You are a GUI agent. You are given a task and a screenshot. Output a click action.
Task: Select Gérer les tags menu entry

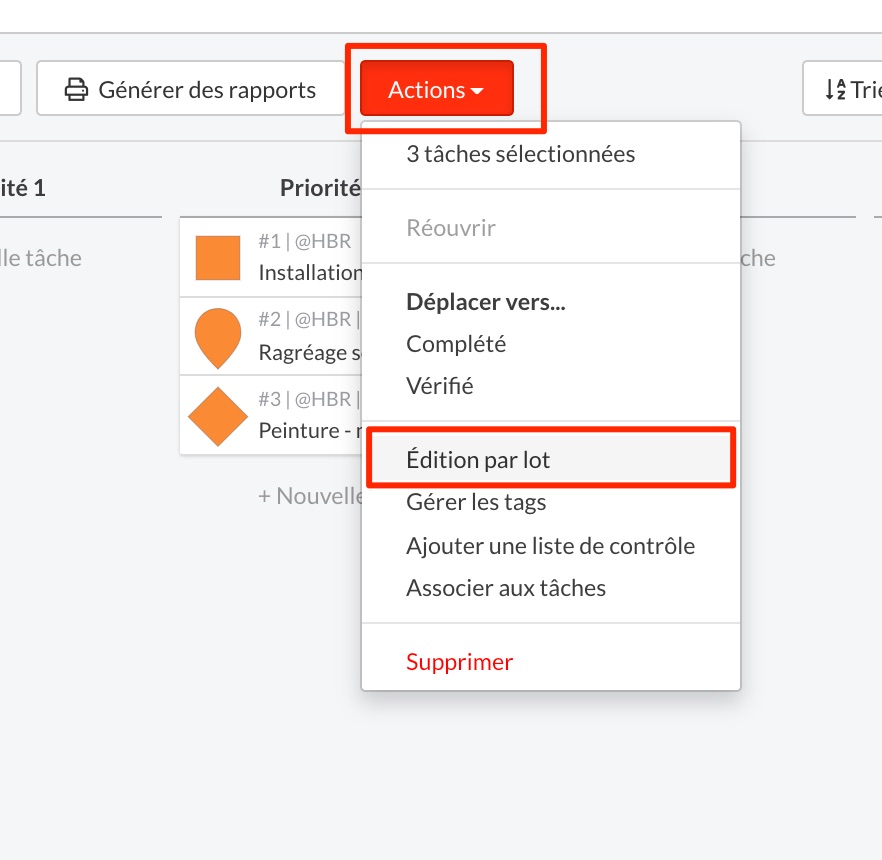(476, 502)
